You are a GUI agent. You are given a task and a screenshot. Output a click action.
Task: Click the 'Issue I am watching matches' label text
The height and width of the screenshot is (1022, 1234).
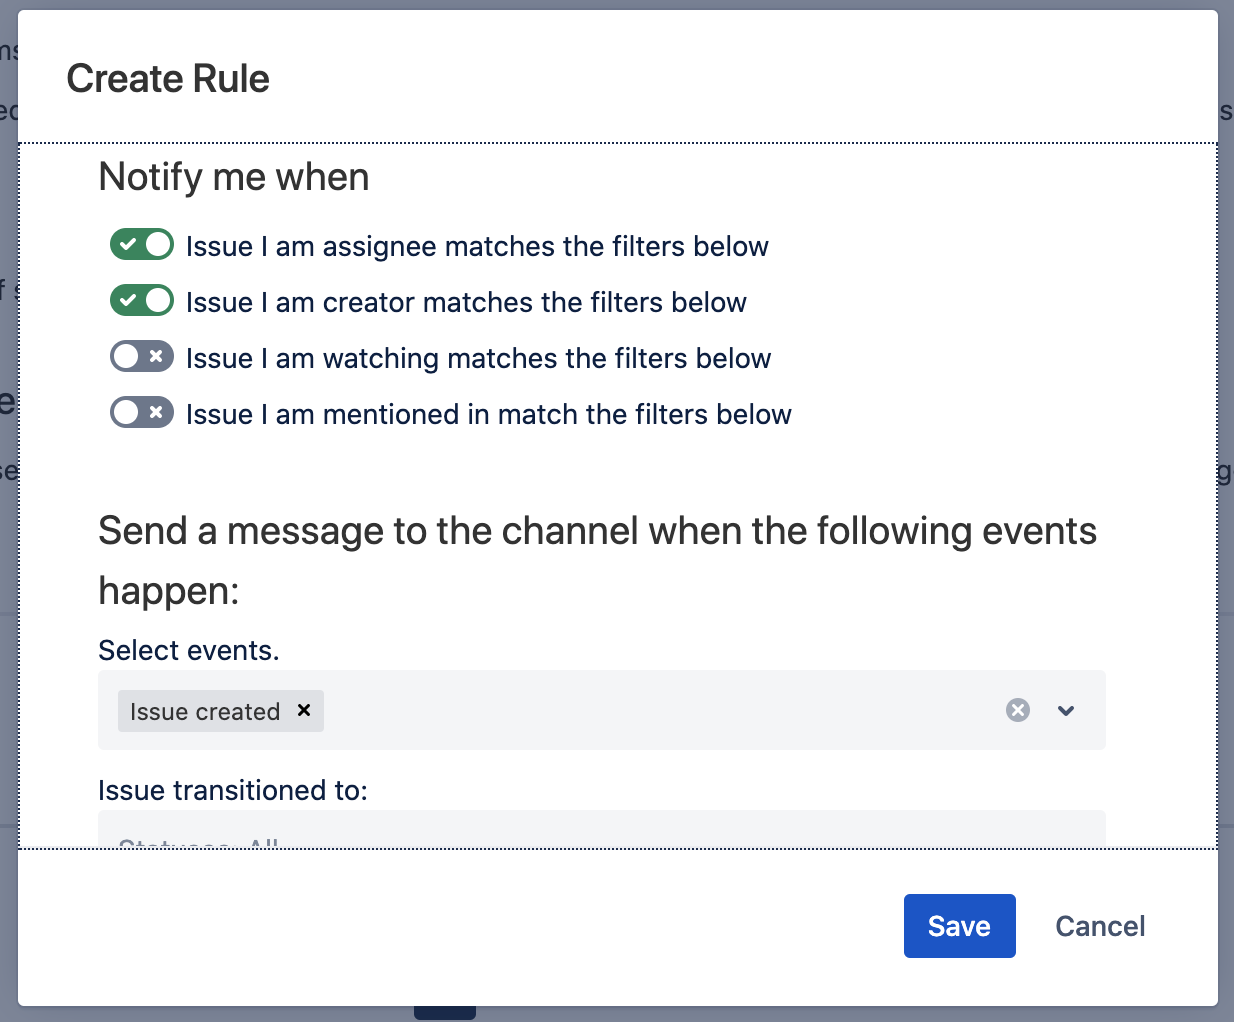tap(478, 358)
